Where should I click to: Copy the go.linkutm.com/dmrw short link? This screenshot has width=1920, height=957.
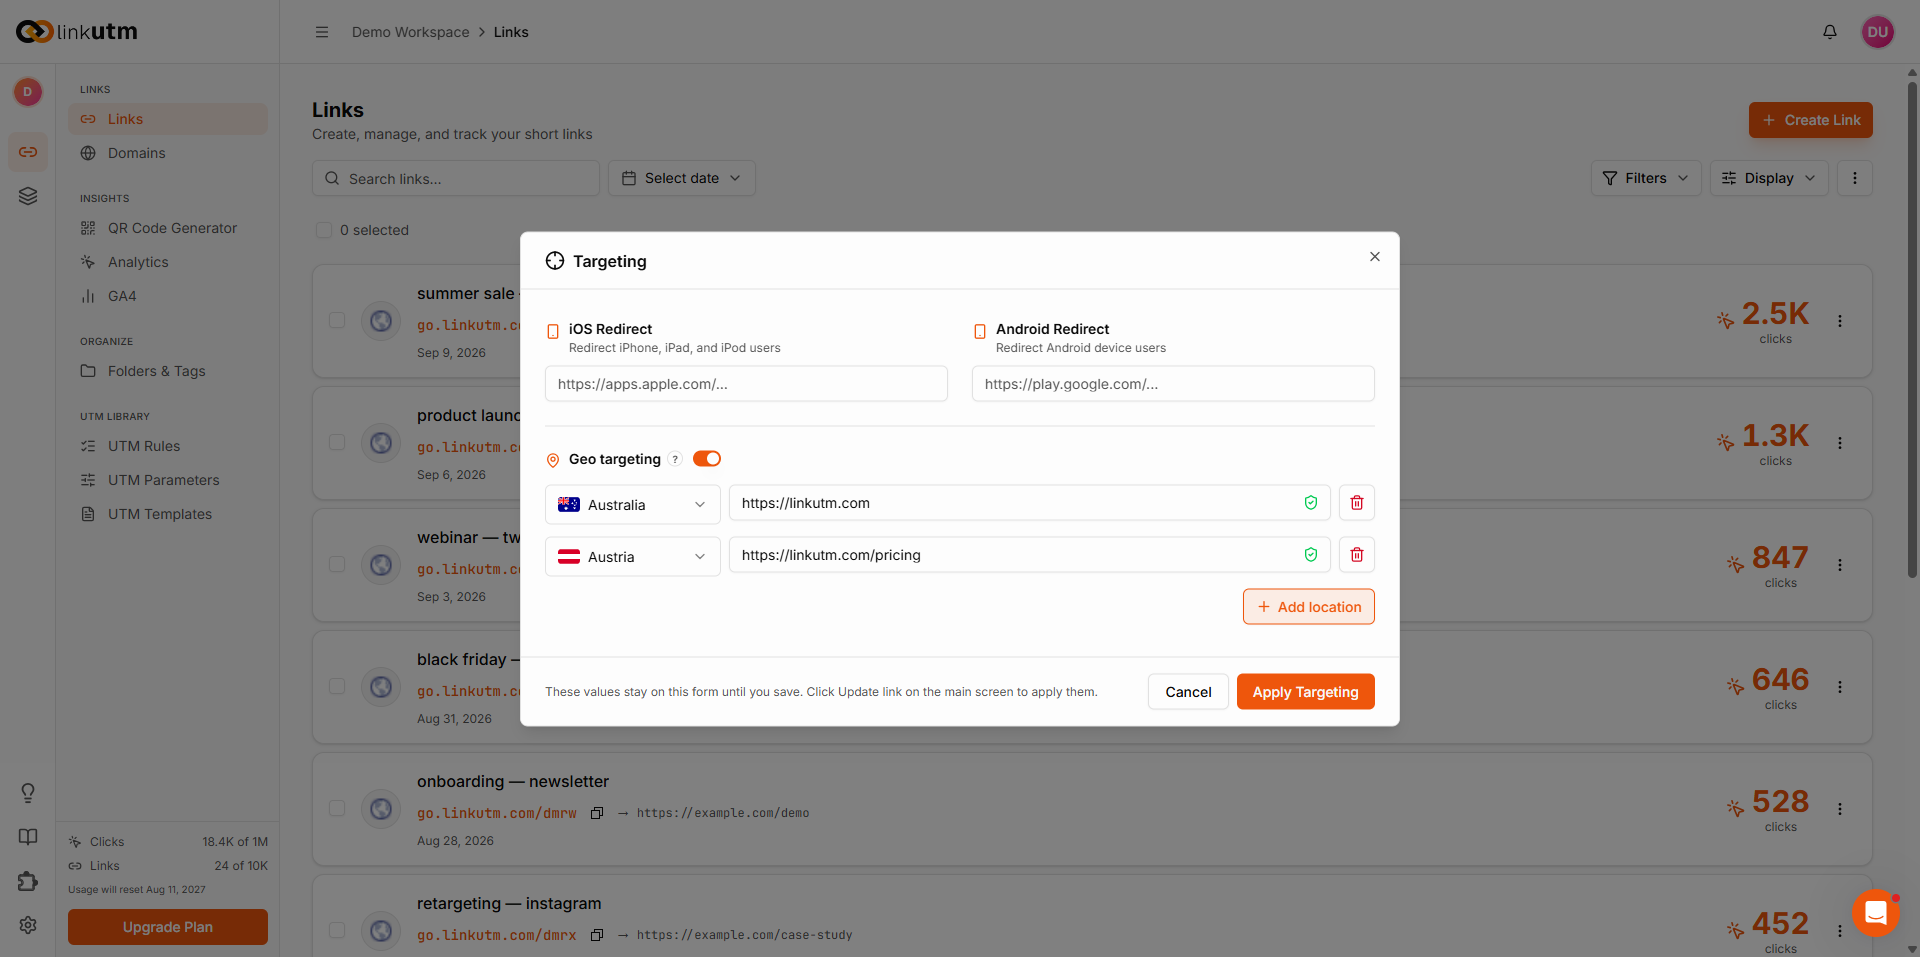click(x=597, y=813)
